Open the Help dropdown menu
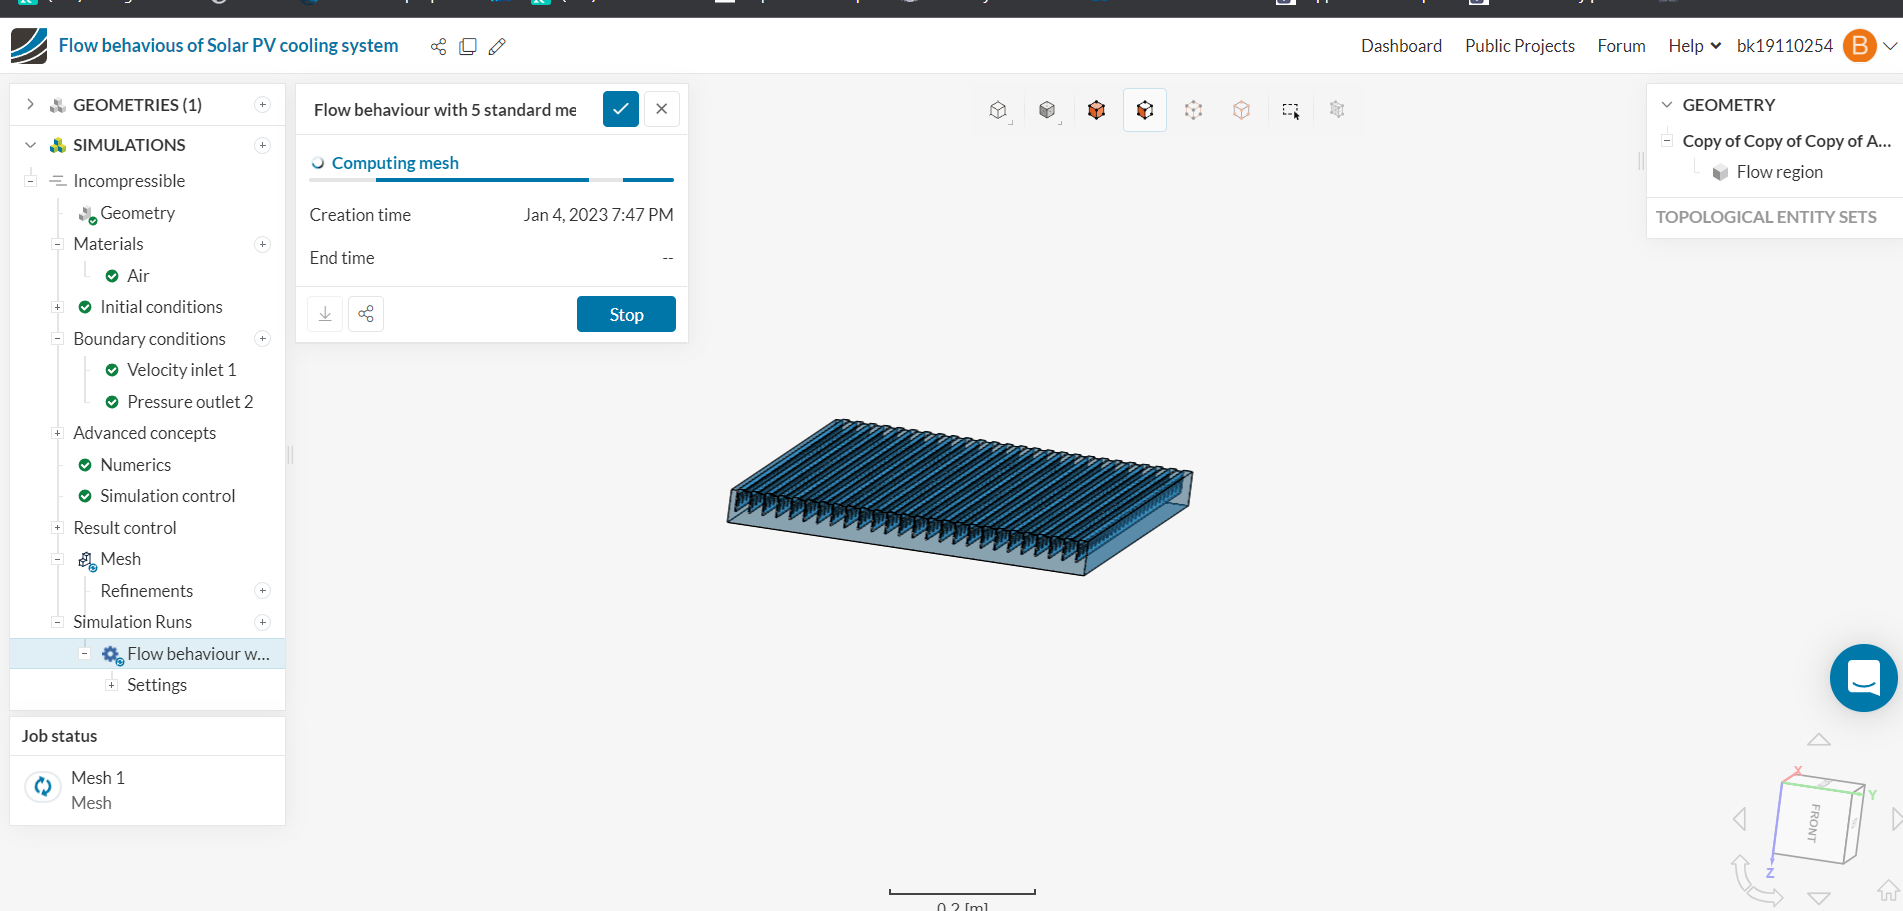The width and height of the screenshot is (1903, 911). tap(1693, 46)
